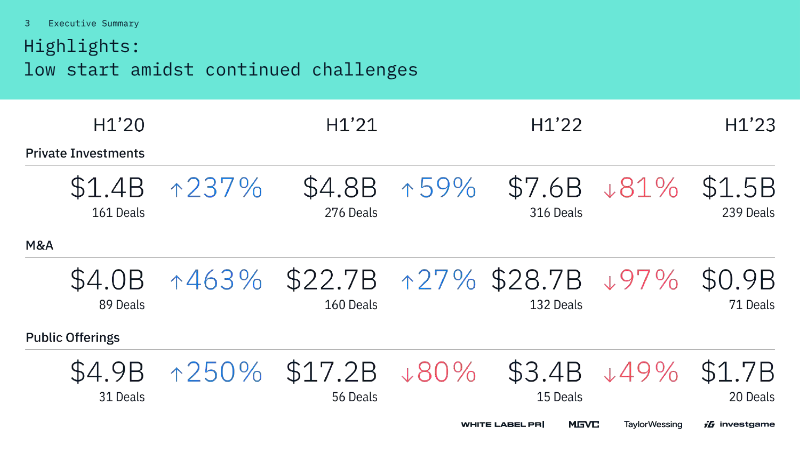The height and width of the screenshot is (450, 800).
Task: Click the H1'23 column header
Action: 750,126
